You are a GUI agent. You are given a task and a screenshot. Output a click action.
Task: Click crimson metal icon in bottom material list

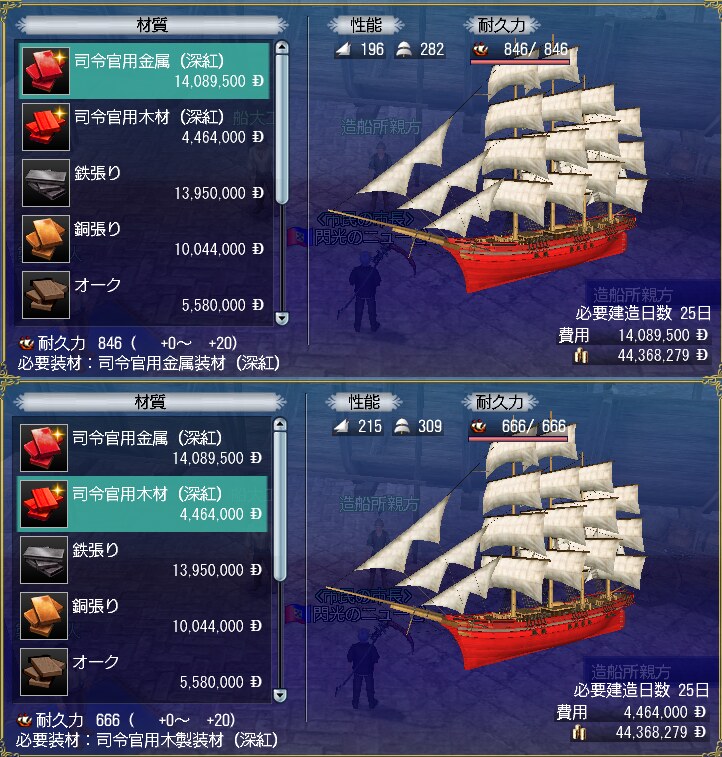(x=44, y=448)
